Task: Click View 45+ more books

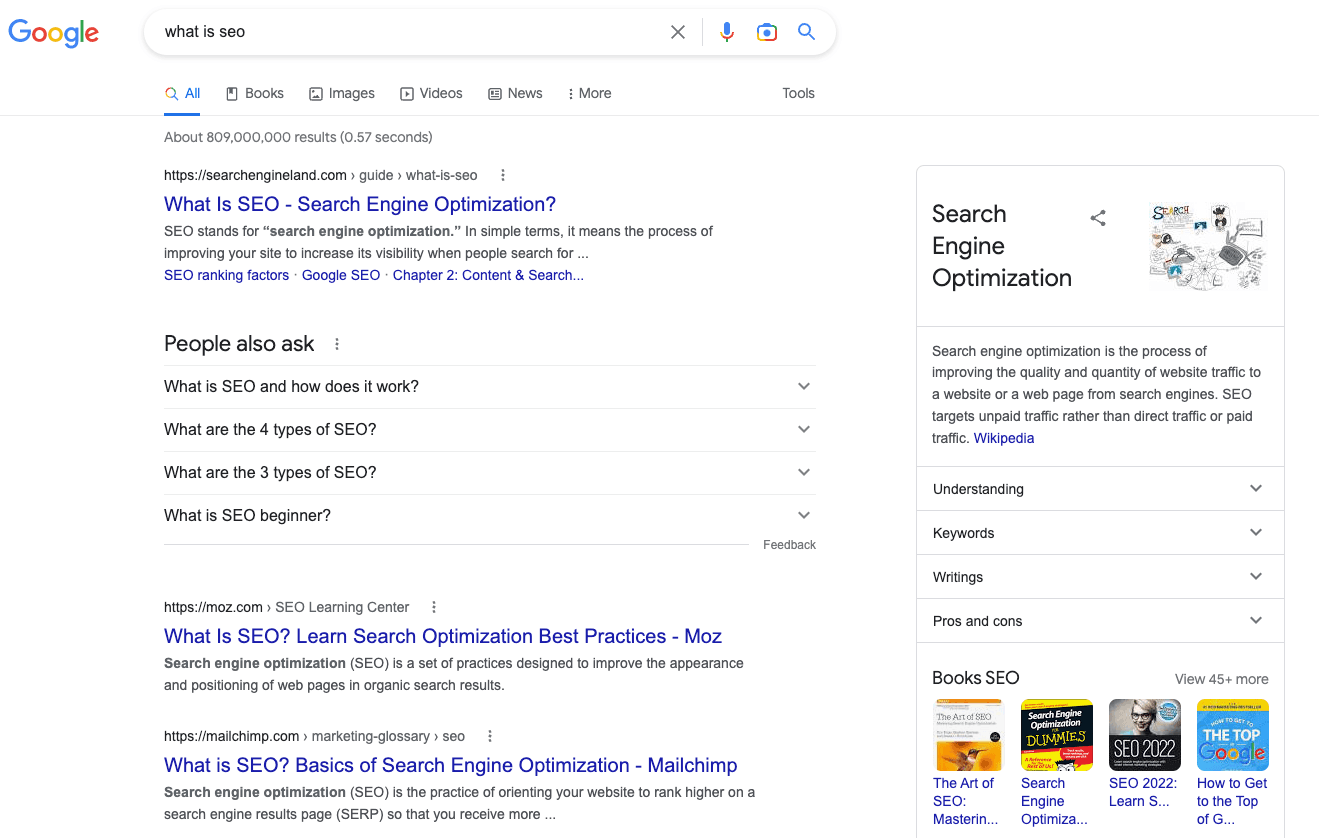Action: [x=1221, y=679]
